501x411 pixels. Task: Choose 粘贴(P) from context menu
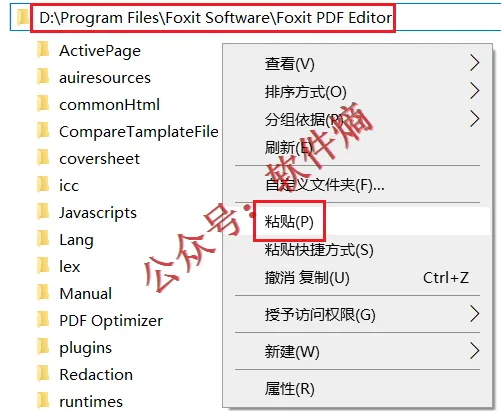pos(357,221)
